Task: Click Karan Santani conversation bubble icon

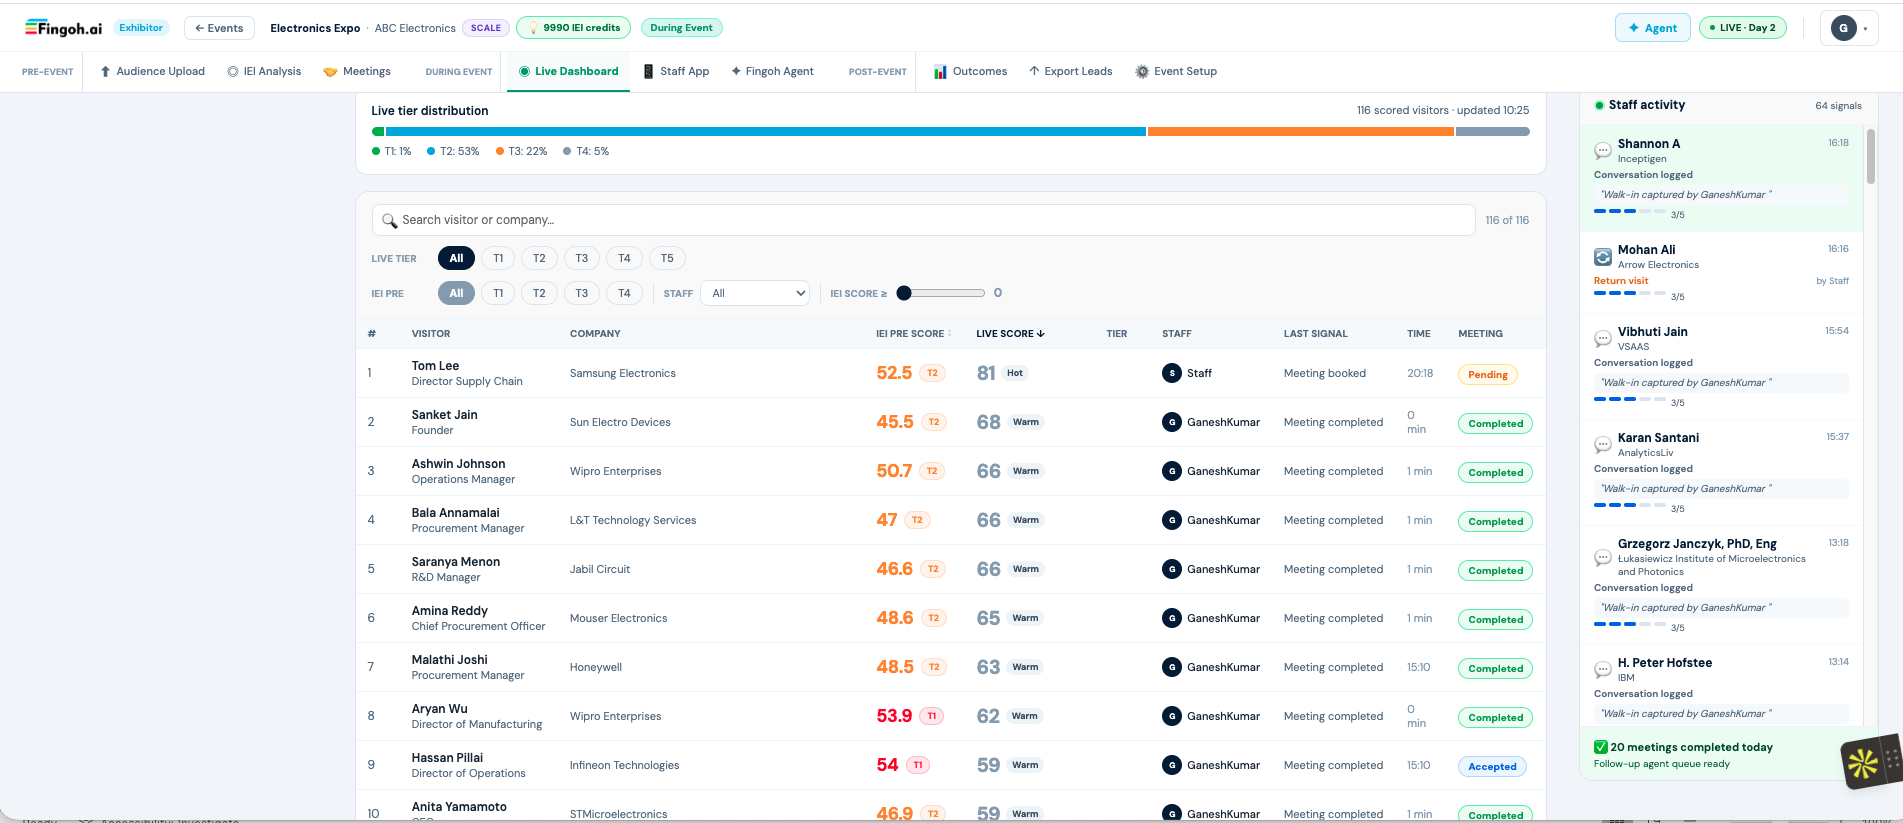Action: (1602, 445)
